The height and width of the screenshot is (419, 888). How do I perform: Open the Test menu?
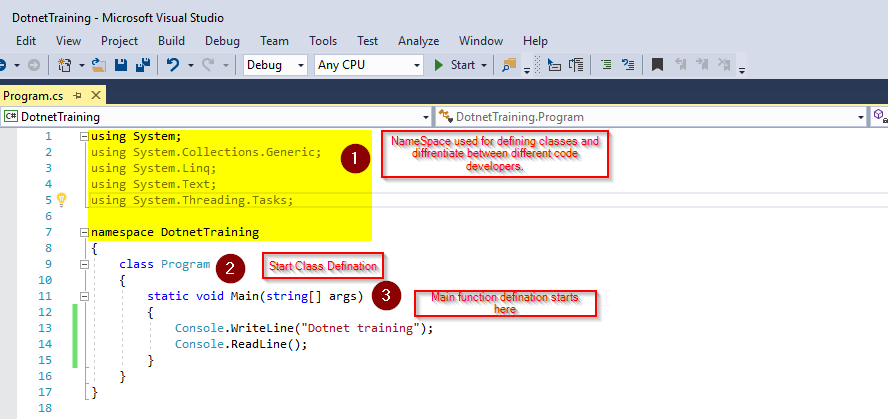click(368, 41)
